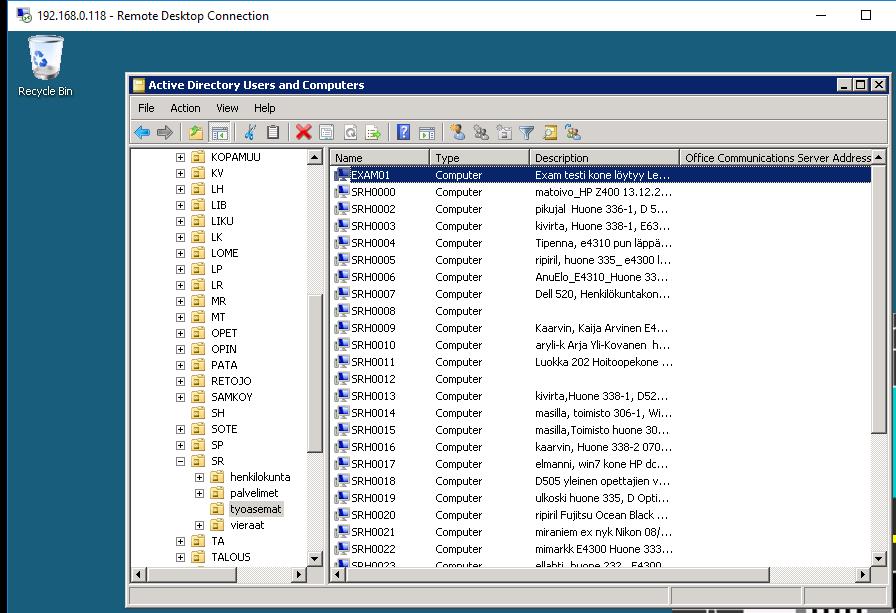Select the EXAM01 computer row

[x=601, y=175]
